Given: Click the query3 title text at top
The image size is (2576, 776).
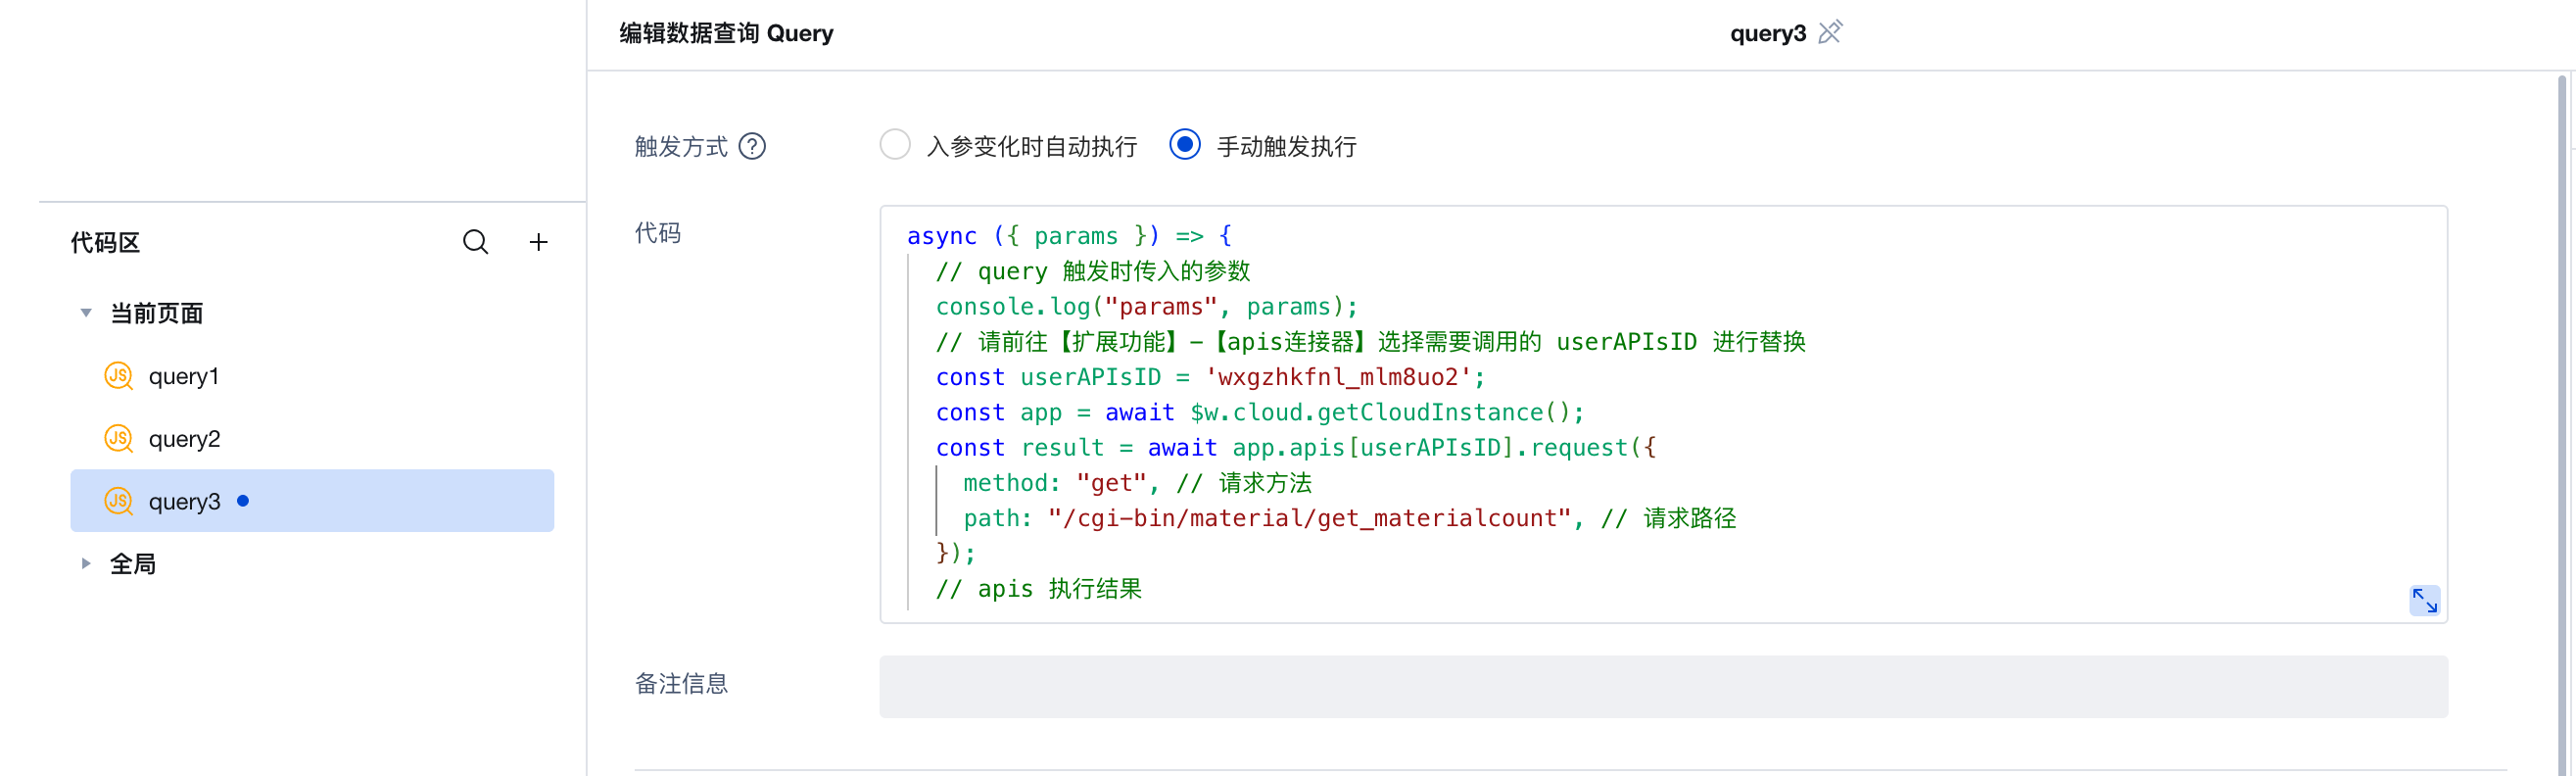Looking at the screenshot, I should (1767, 33).
